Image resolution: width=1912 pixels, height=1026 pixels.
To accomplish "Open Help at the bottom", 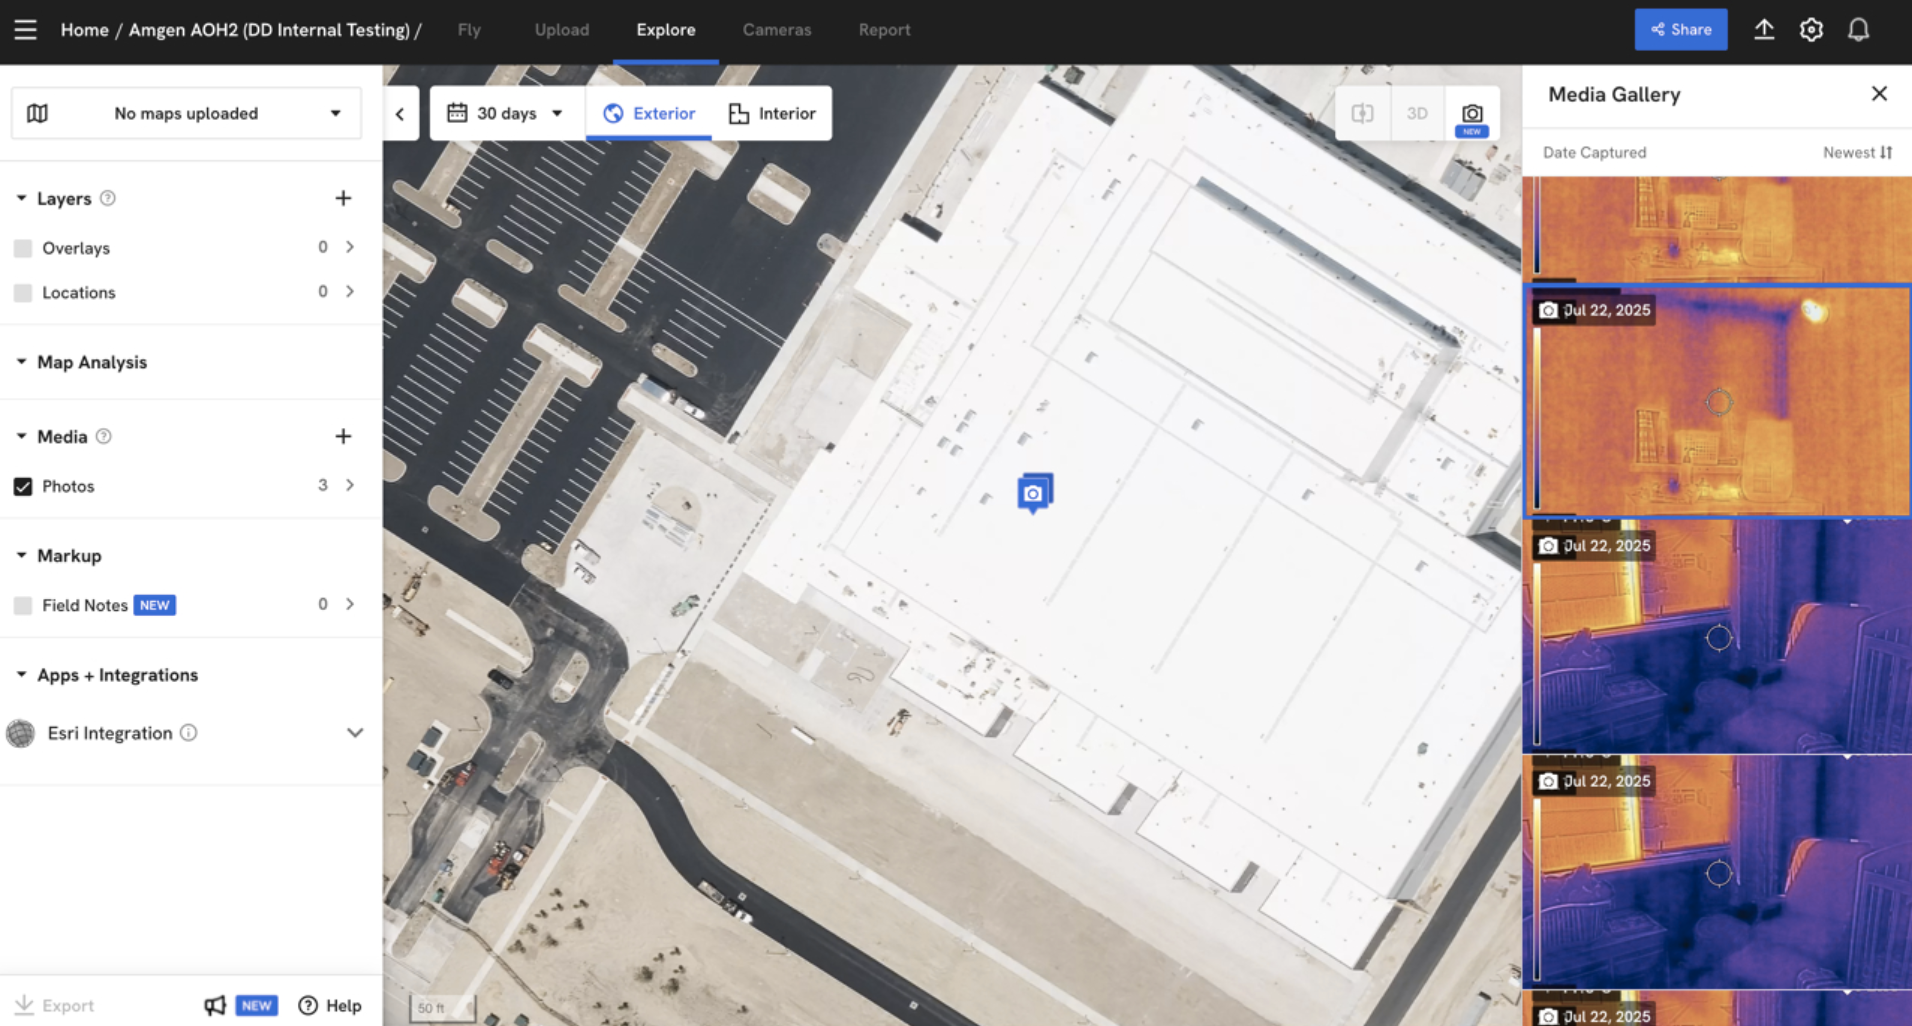I will click(x=330, y=1005).
